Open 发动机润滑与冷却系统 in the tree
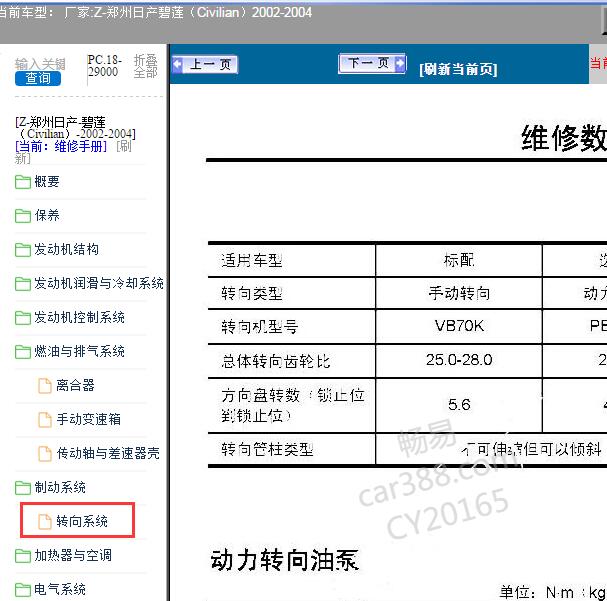This screenshot has width=607, height=601. tap(99, 283)
